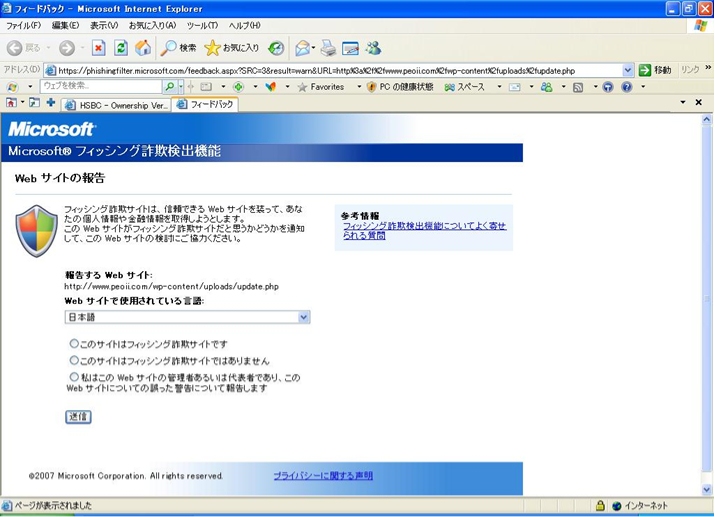Click the Refresh page icon
The height and width of the screenshot is (517, 715).
(120, 47)
